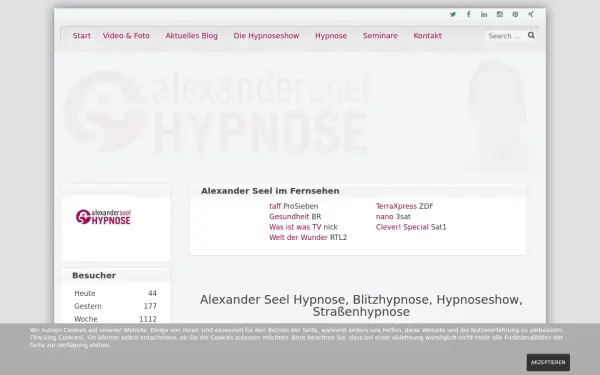Image resolution: width=600 pixels, height=375 pixels.
Task: Open the Instagram social icon
Action: 500,15
